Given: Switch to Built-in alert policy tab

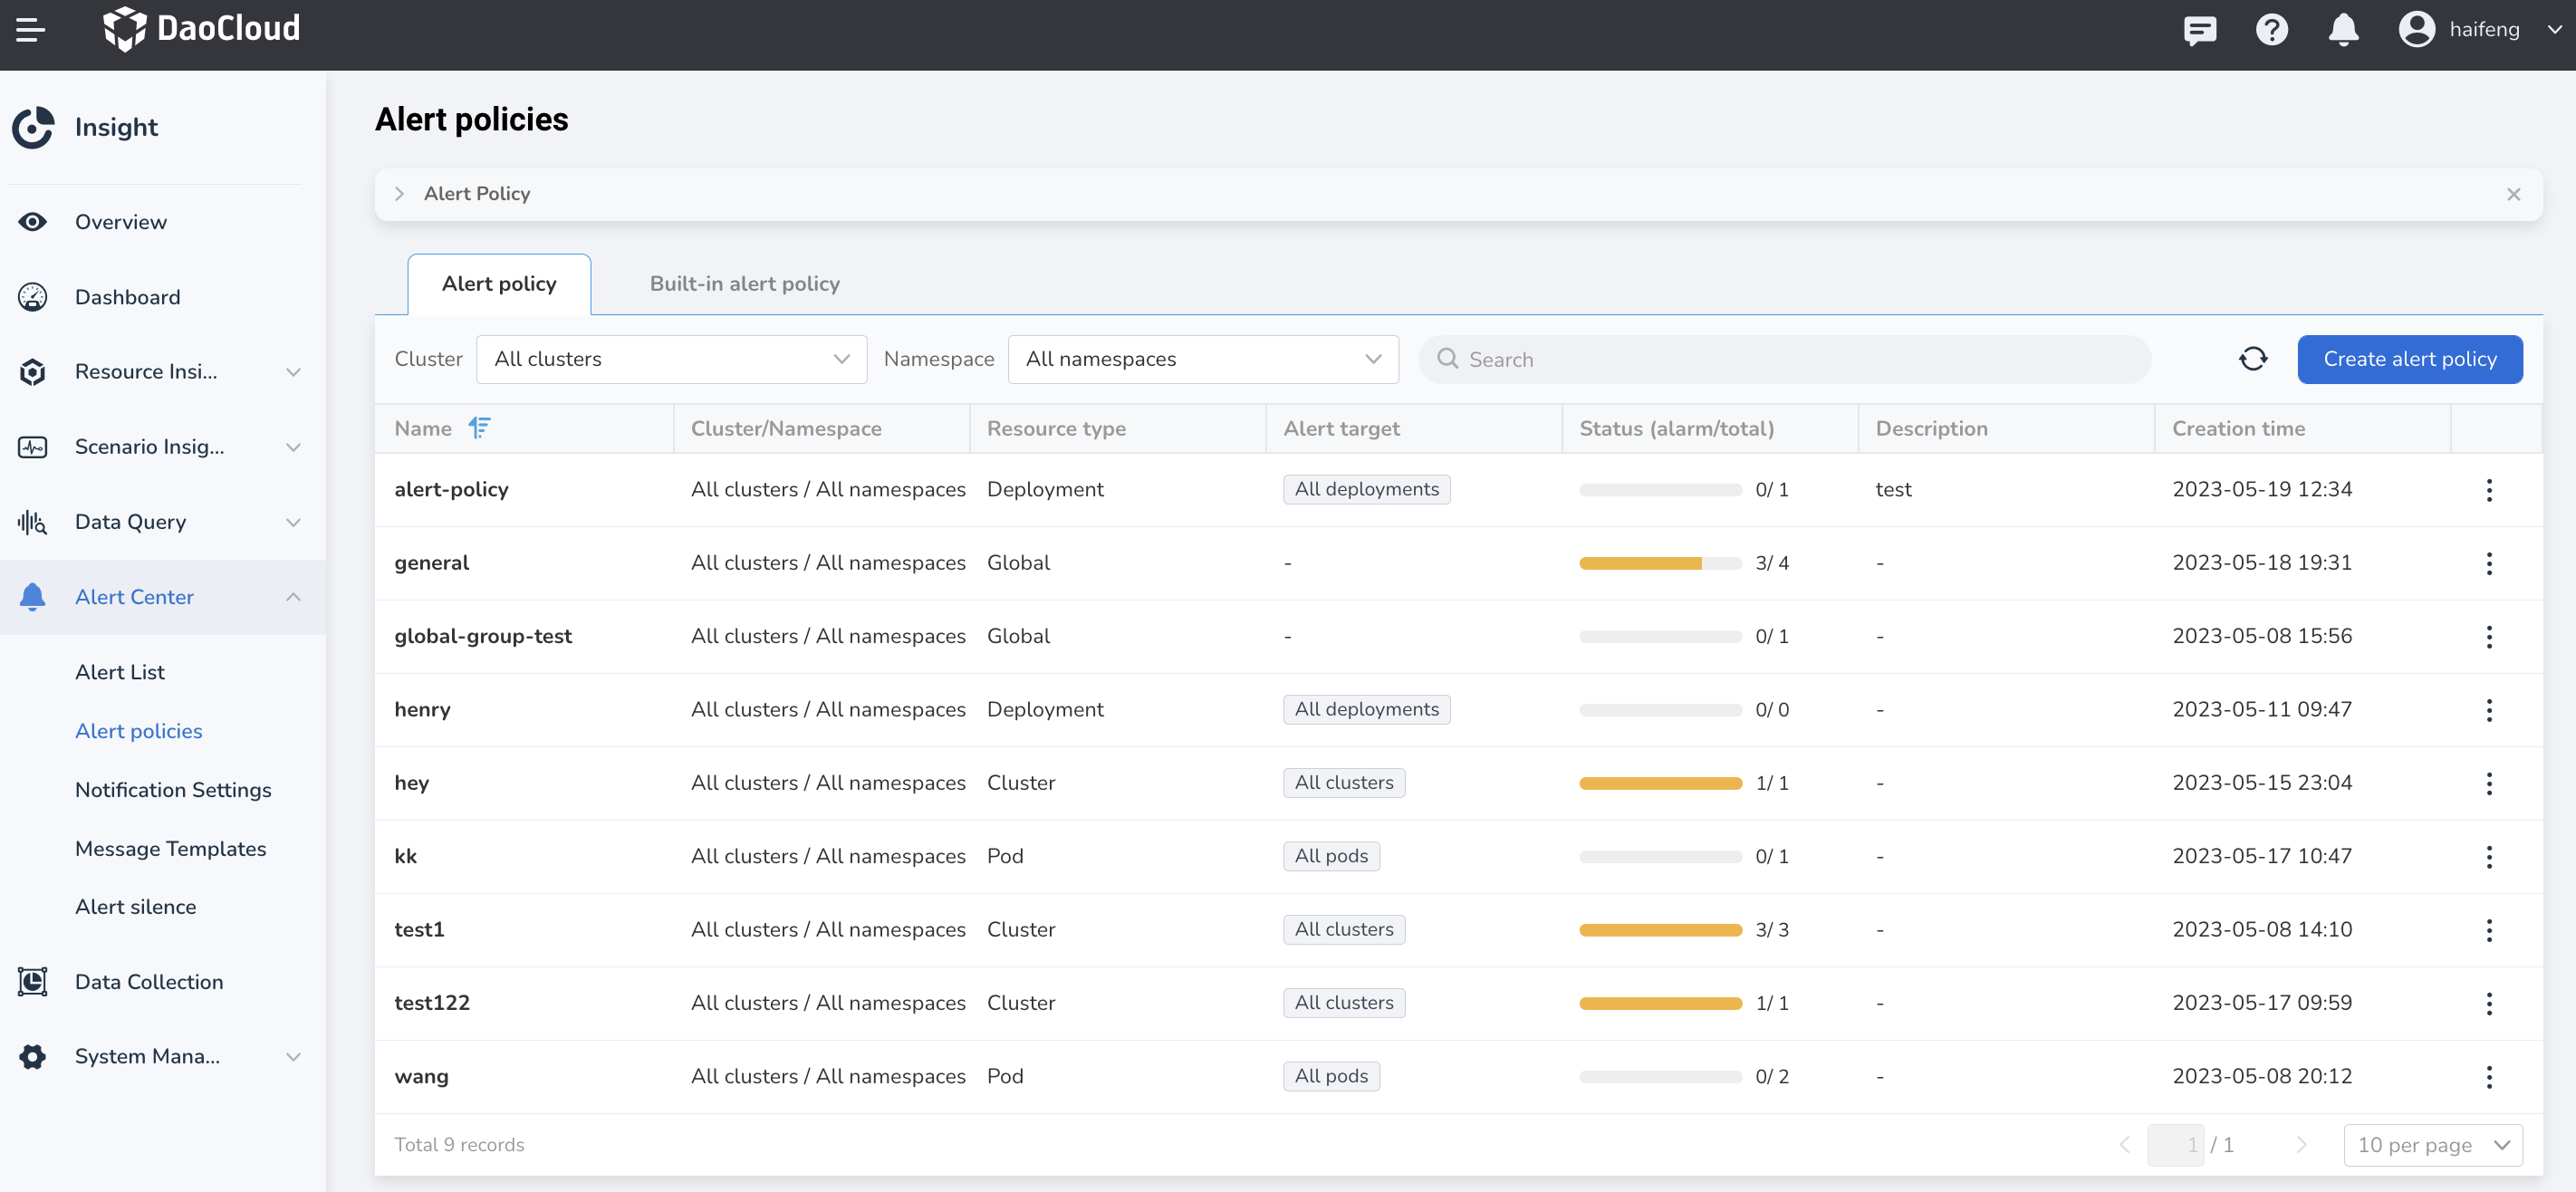Looking at the screenshot, I should (x=744, y=284).
